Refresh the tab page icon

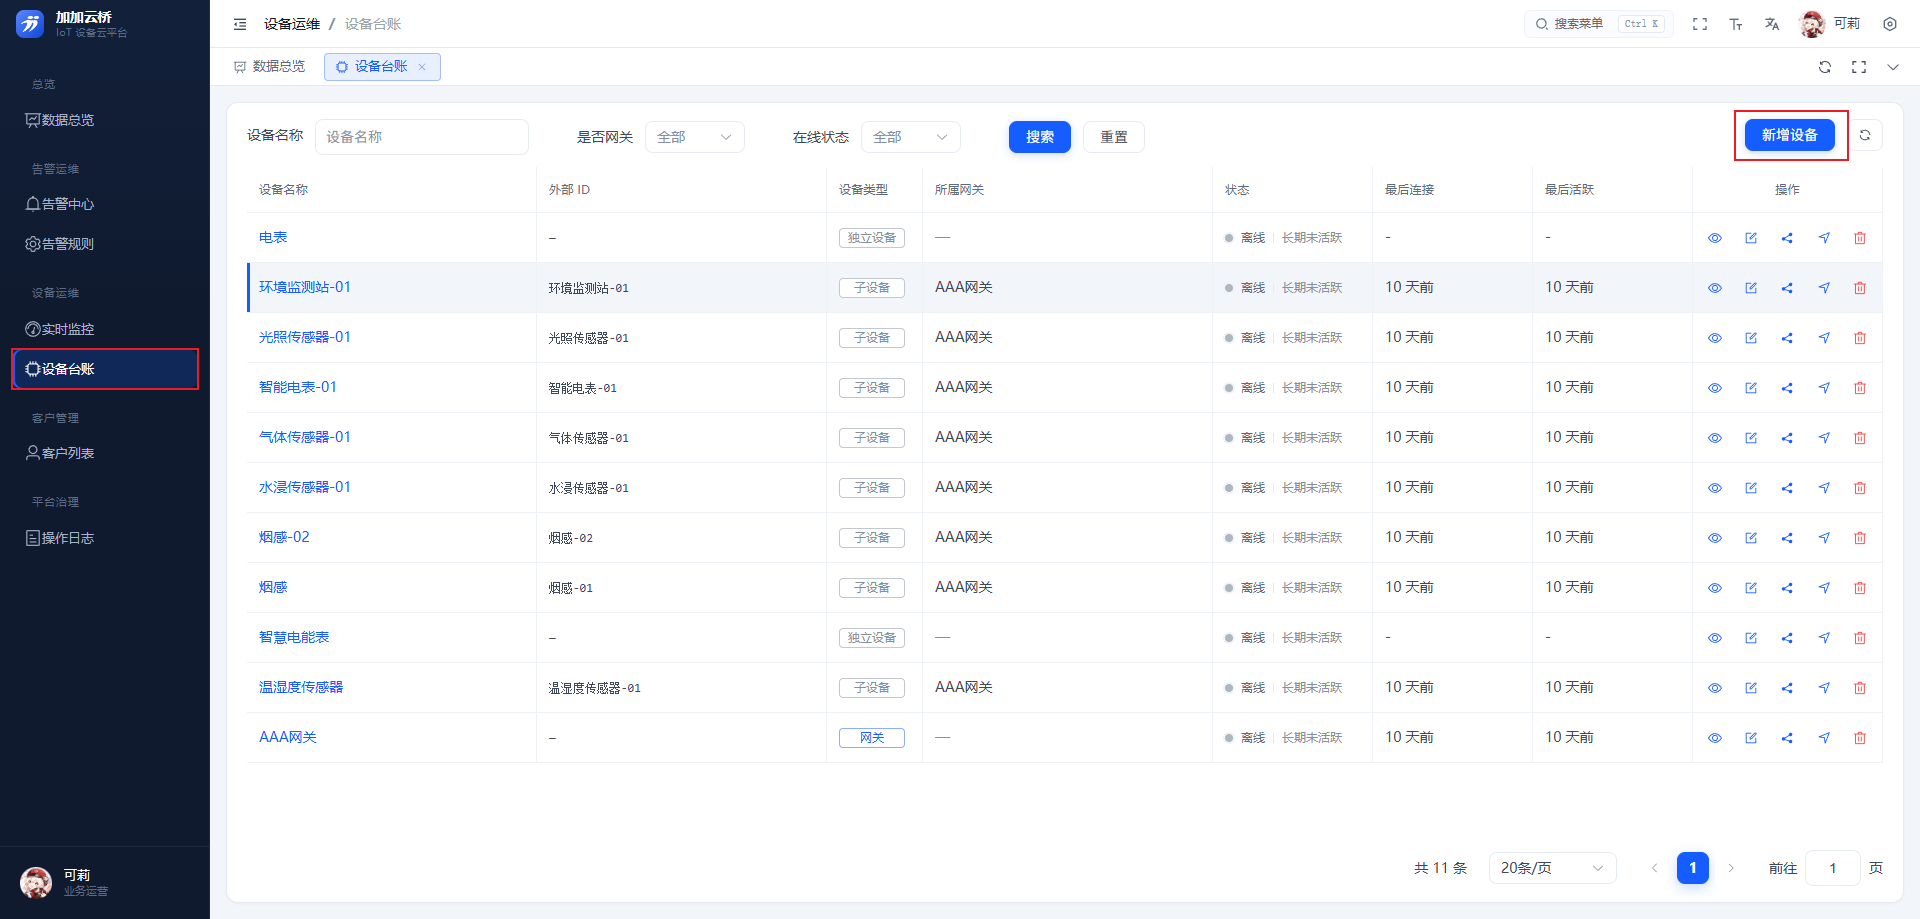pos(1825,67)
